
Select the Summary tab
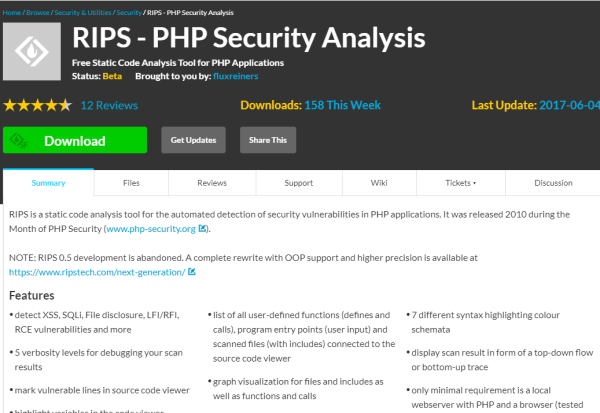[48, 183]
